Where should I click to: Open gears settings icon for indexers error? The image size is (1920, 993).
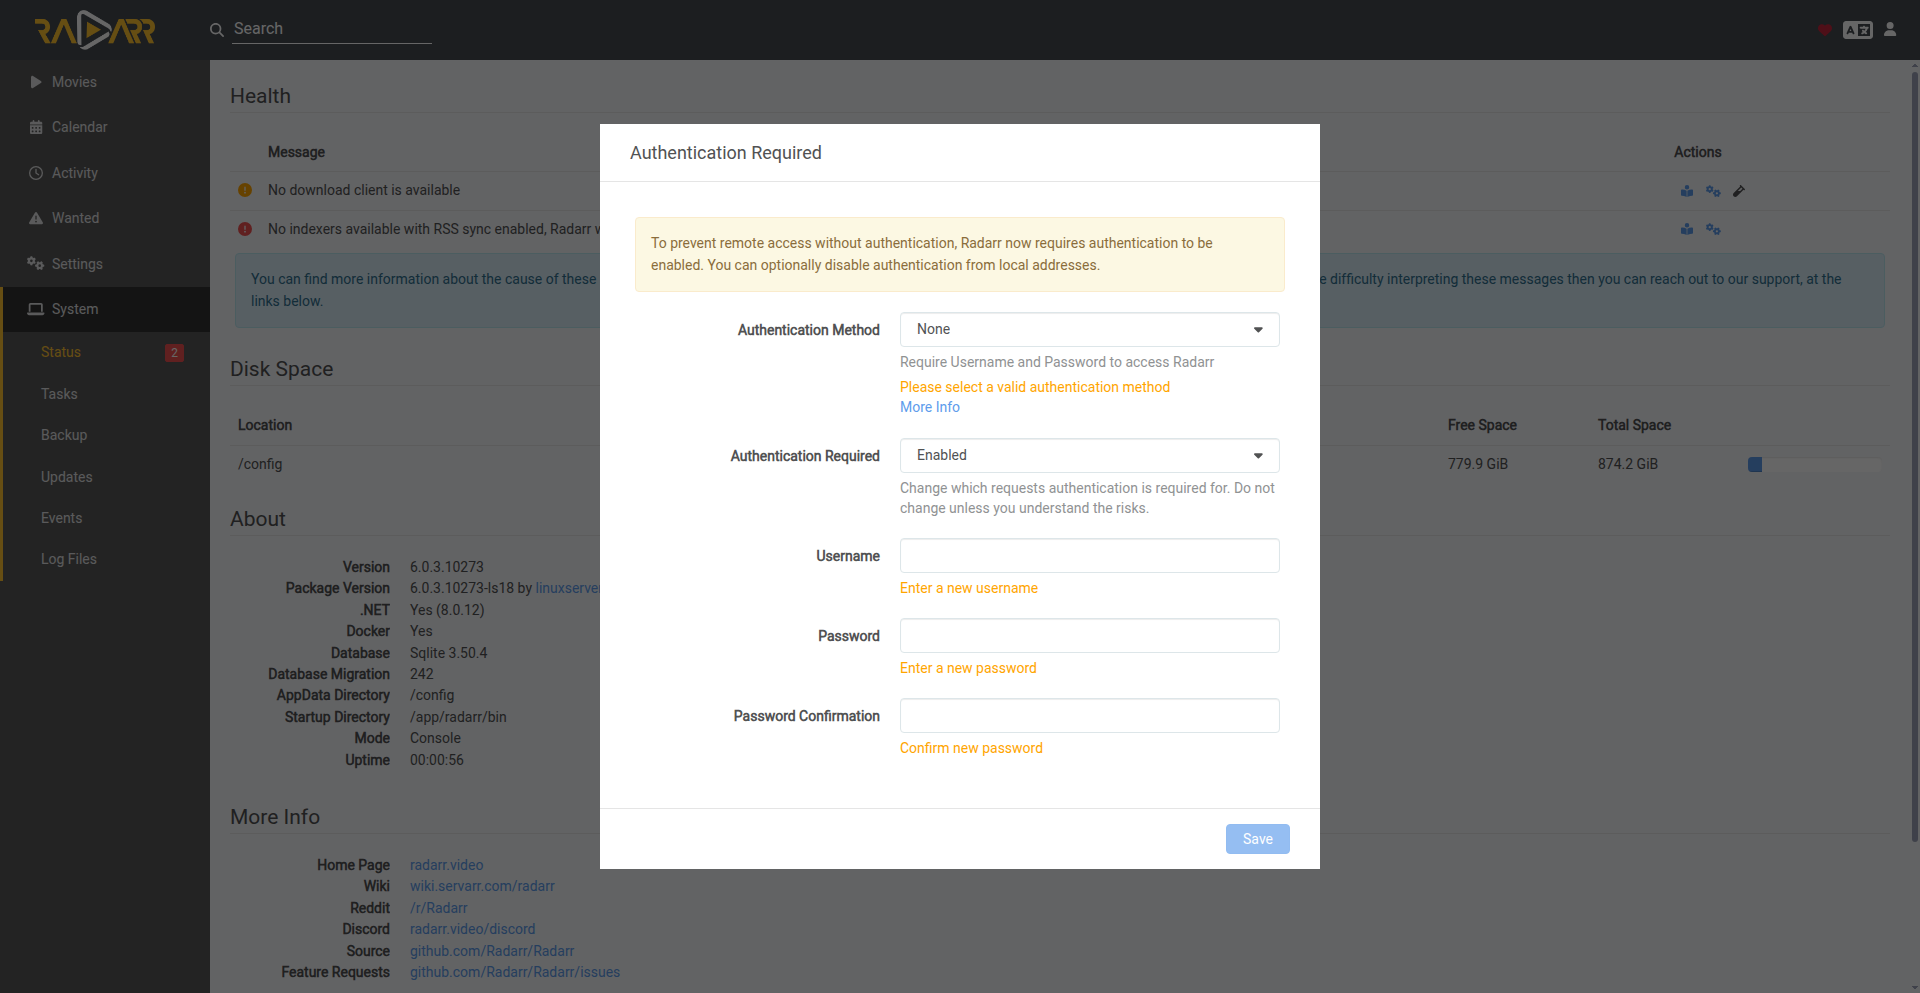coord(1713,230)
